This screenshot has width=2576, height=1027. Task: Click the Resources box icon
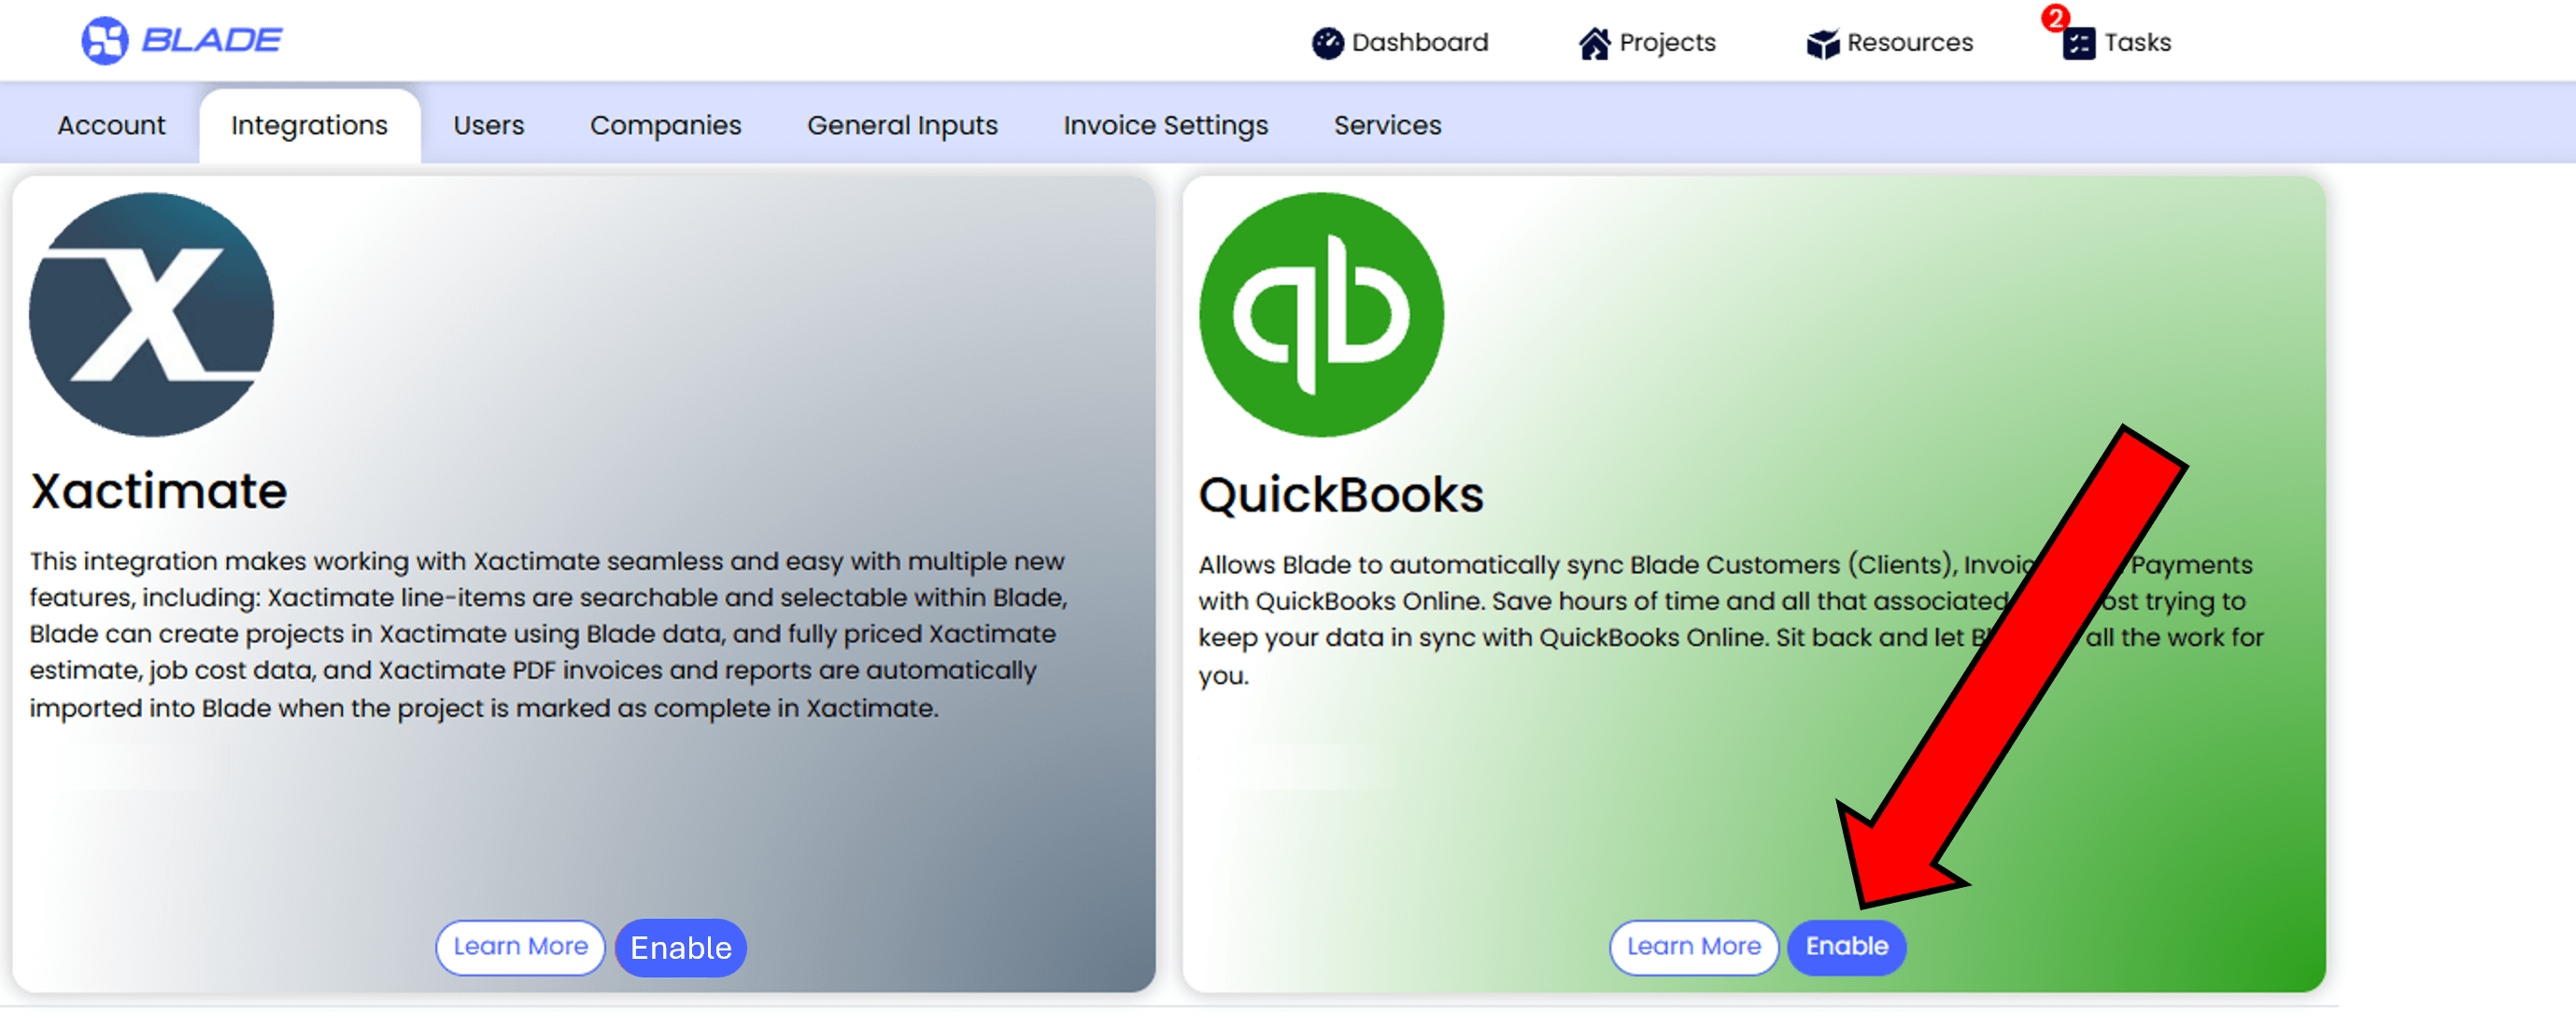1822,44
